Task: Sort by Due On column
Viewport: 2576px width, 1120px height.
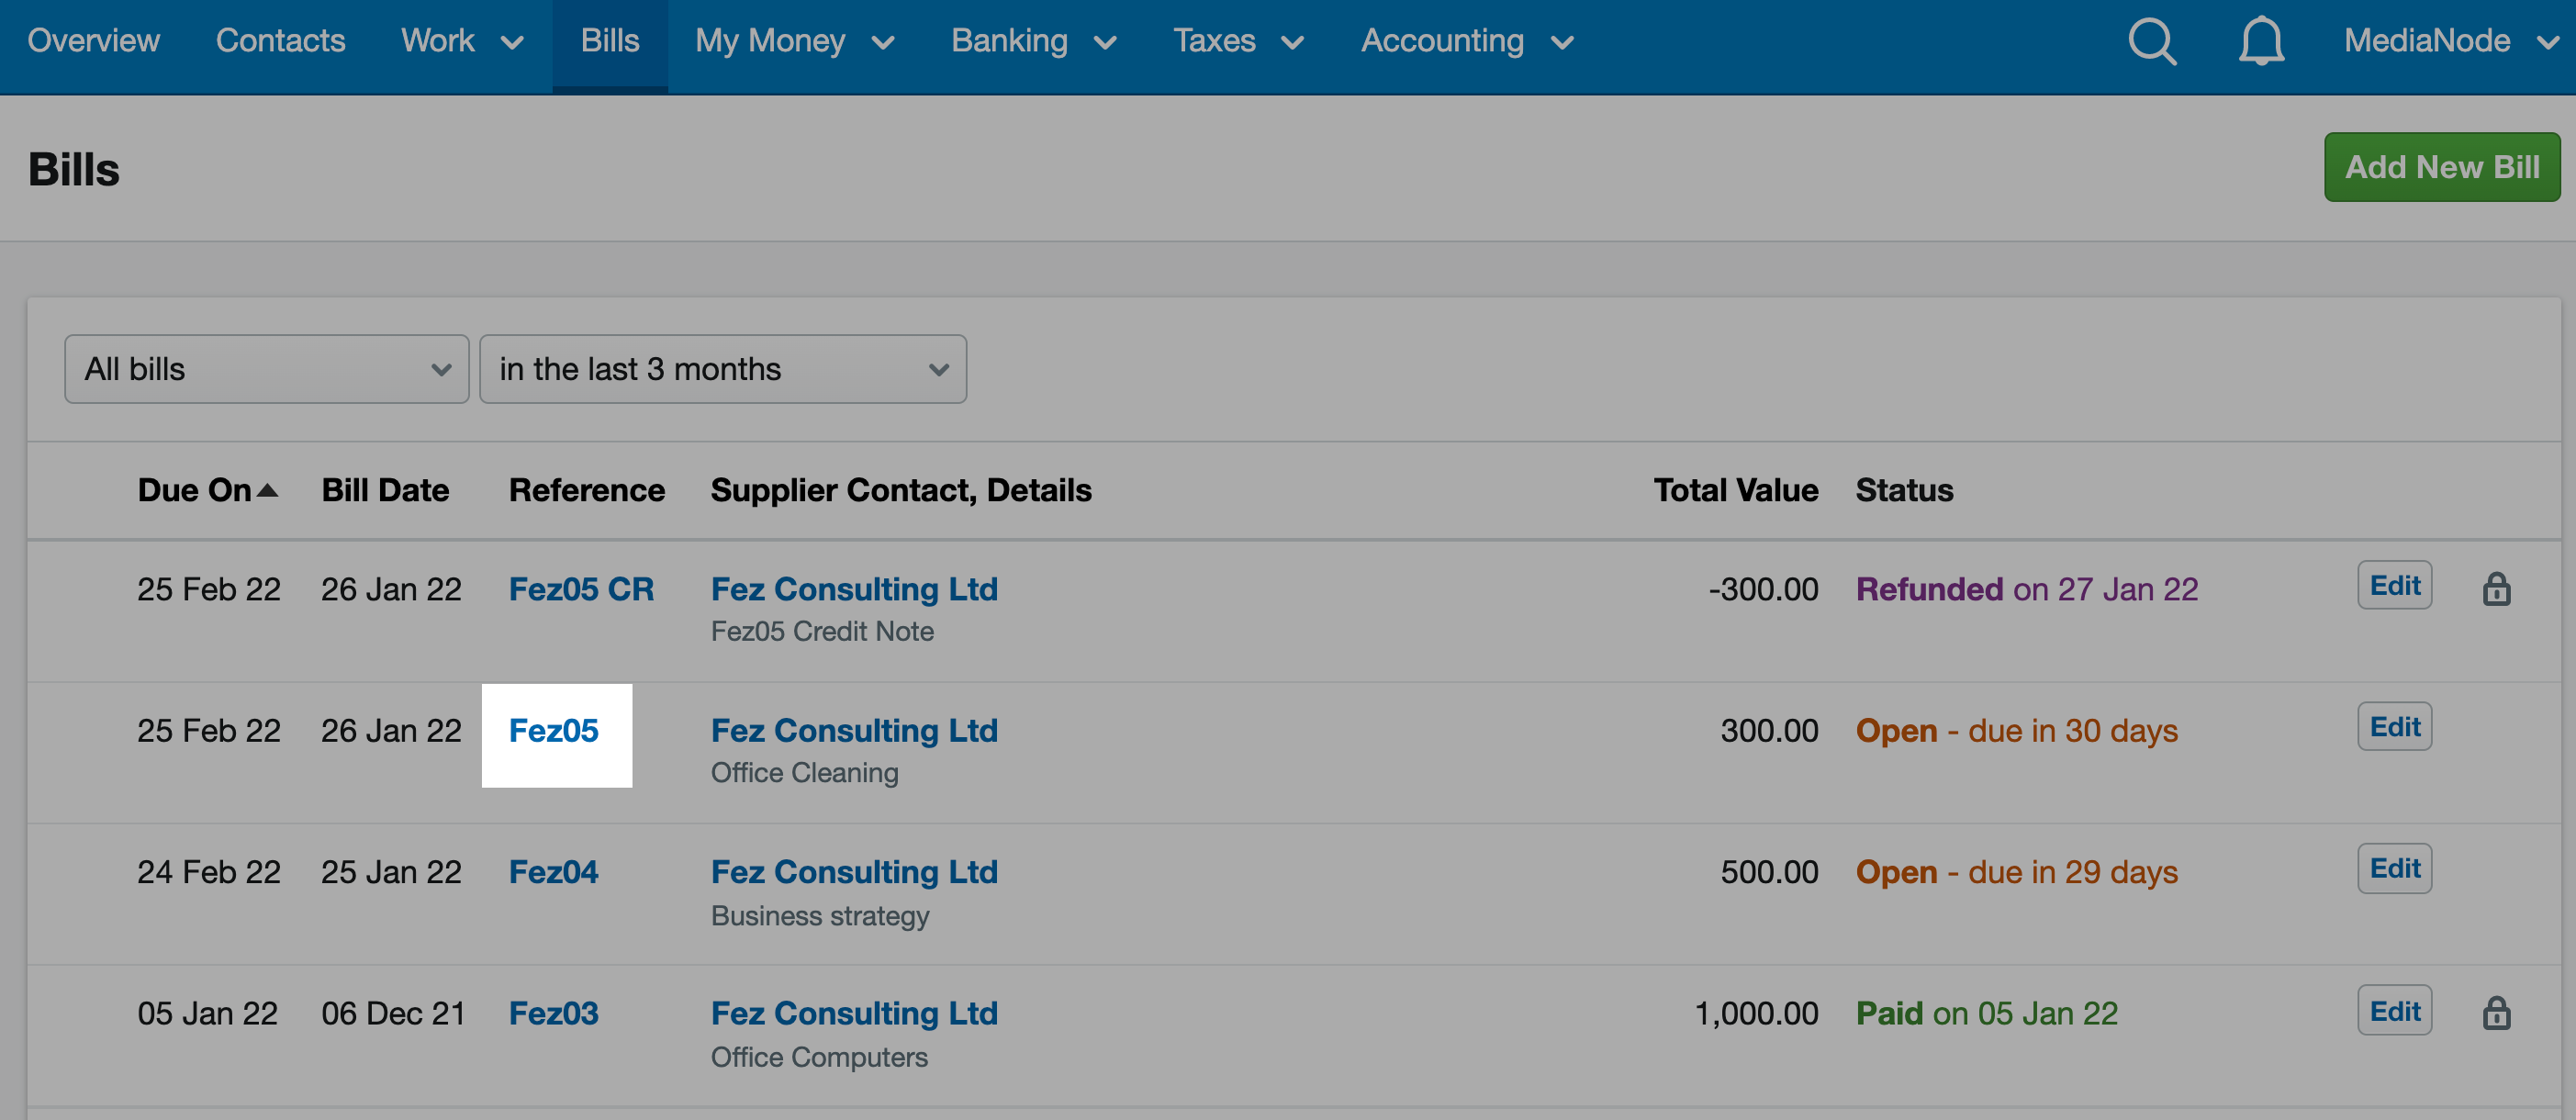Action: [x=207, y=490]
